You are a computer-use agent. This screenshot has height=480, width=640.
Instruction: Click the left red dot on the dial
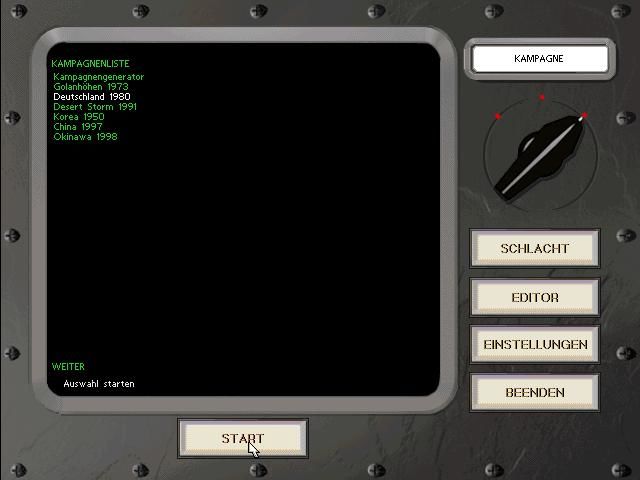click(x=497, y=117)
